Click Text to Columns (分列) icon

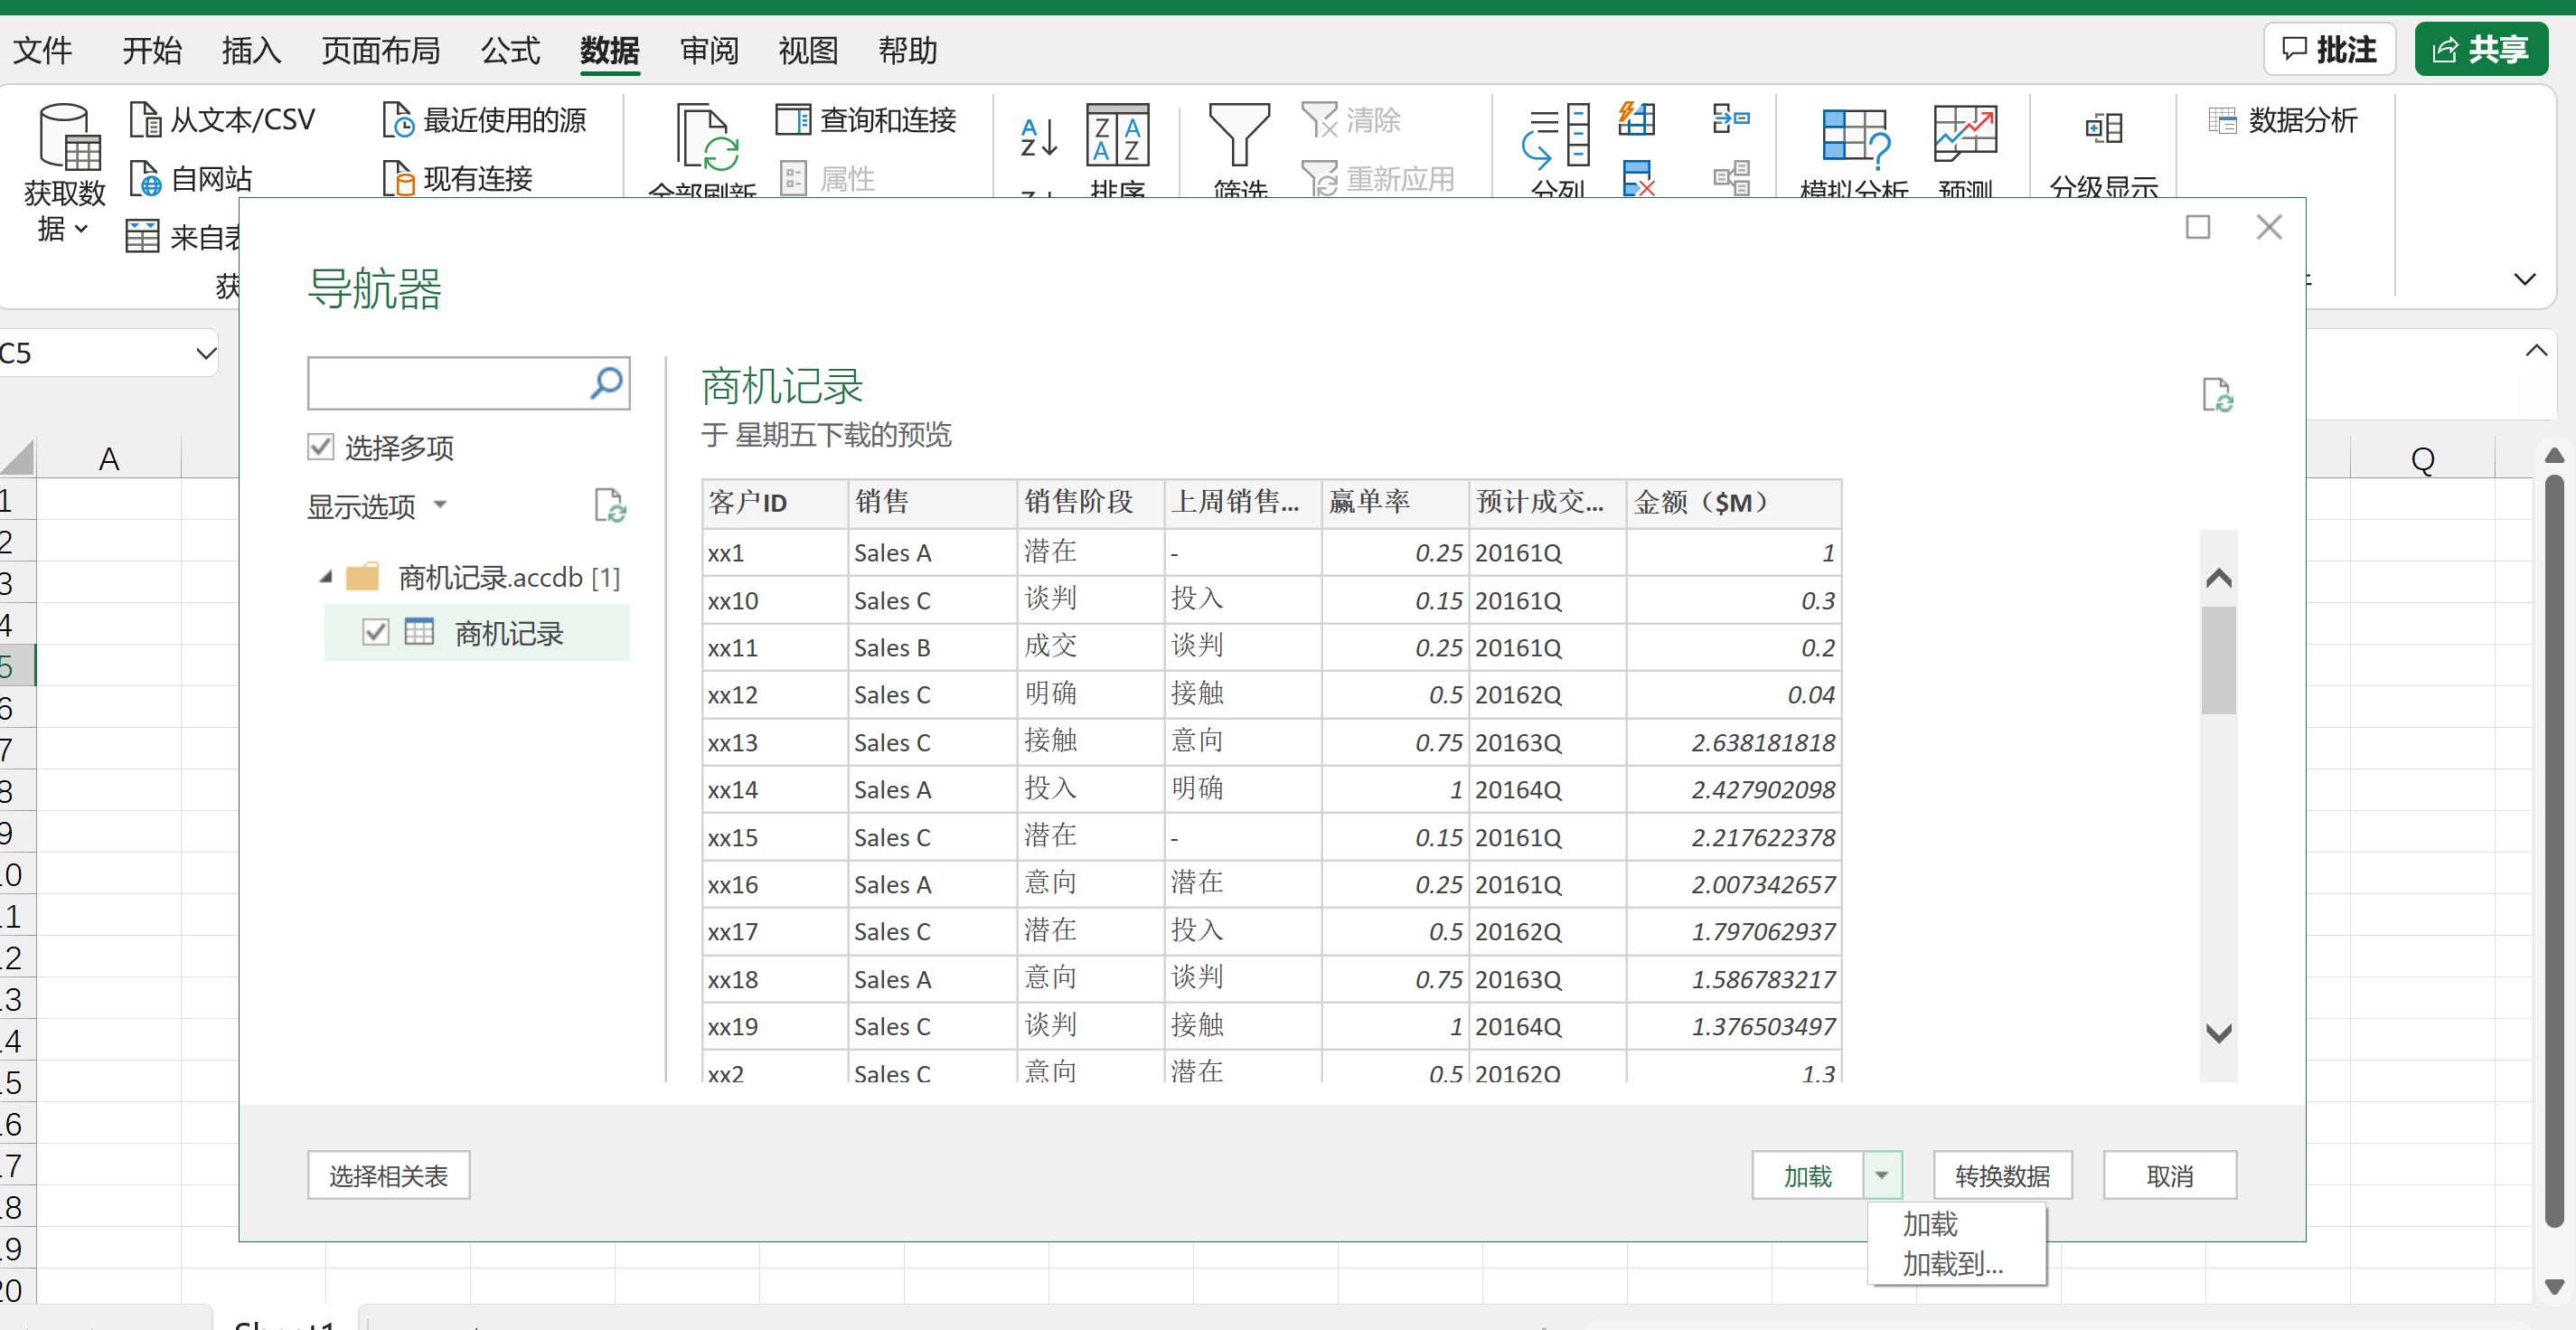(1556, 135)
